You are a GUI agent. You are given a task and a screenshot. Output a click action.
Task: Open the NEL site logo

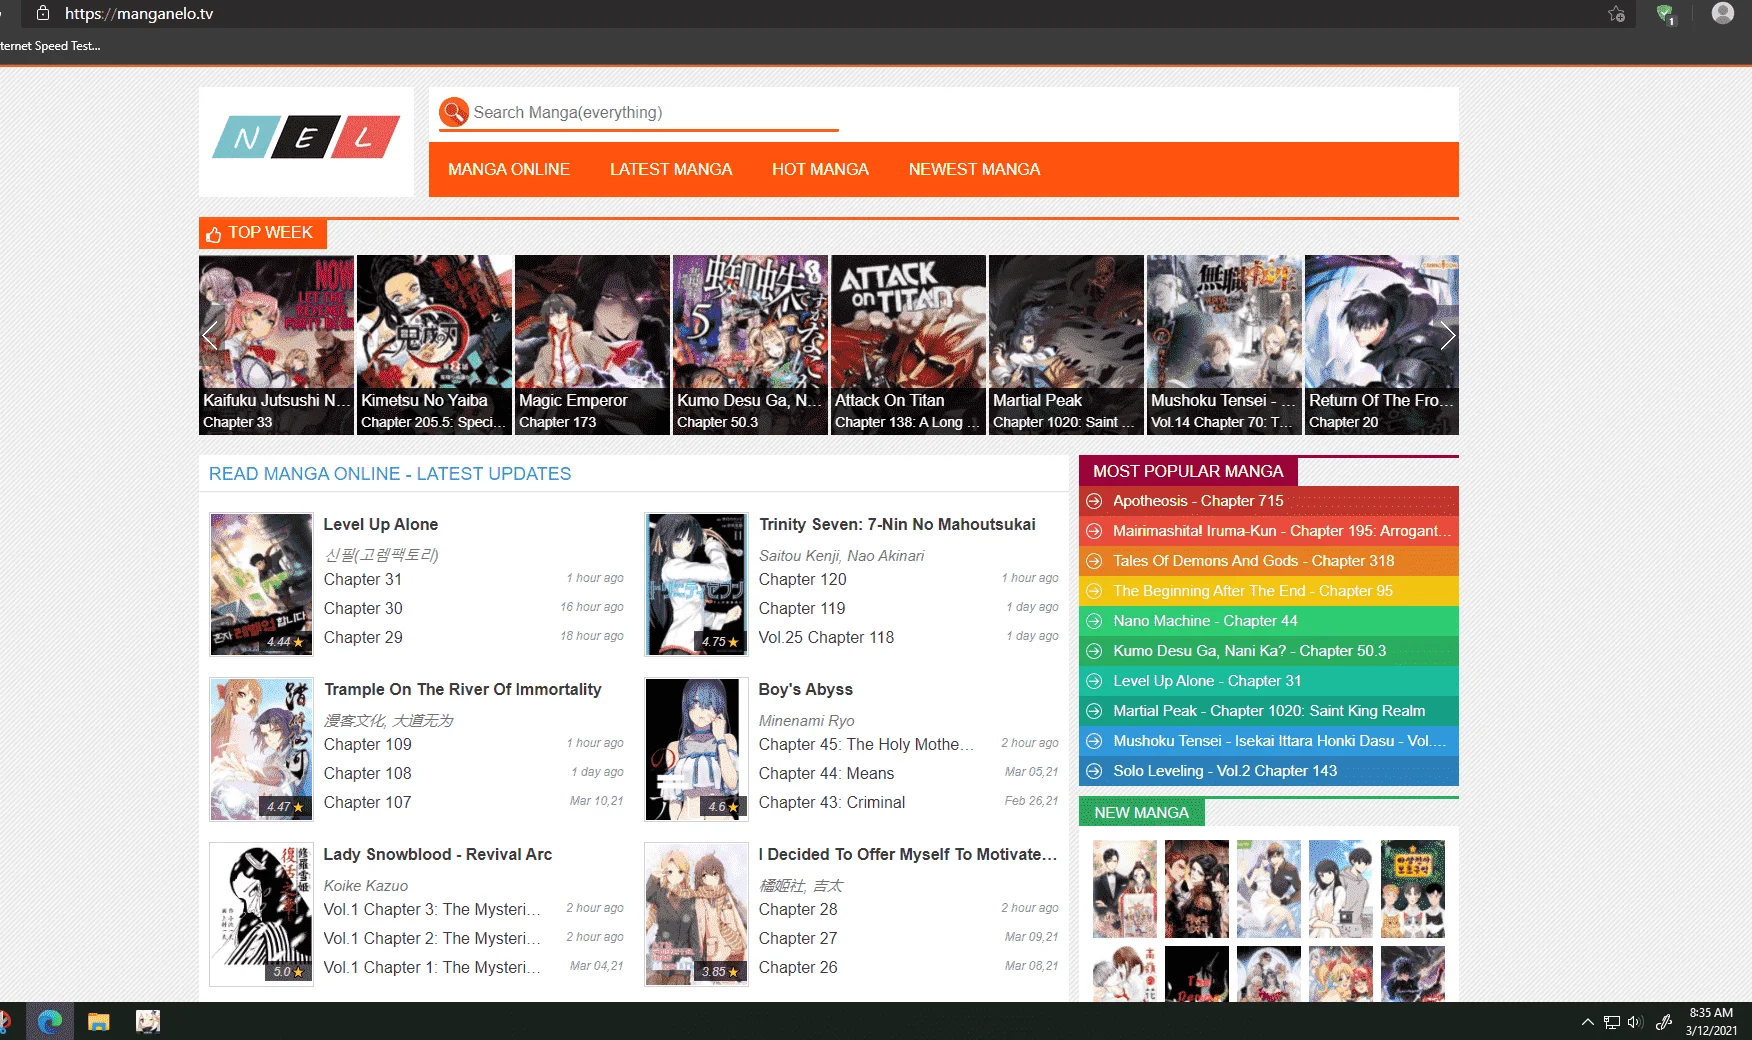pyautogui.click(x=306, y=137)
